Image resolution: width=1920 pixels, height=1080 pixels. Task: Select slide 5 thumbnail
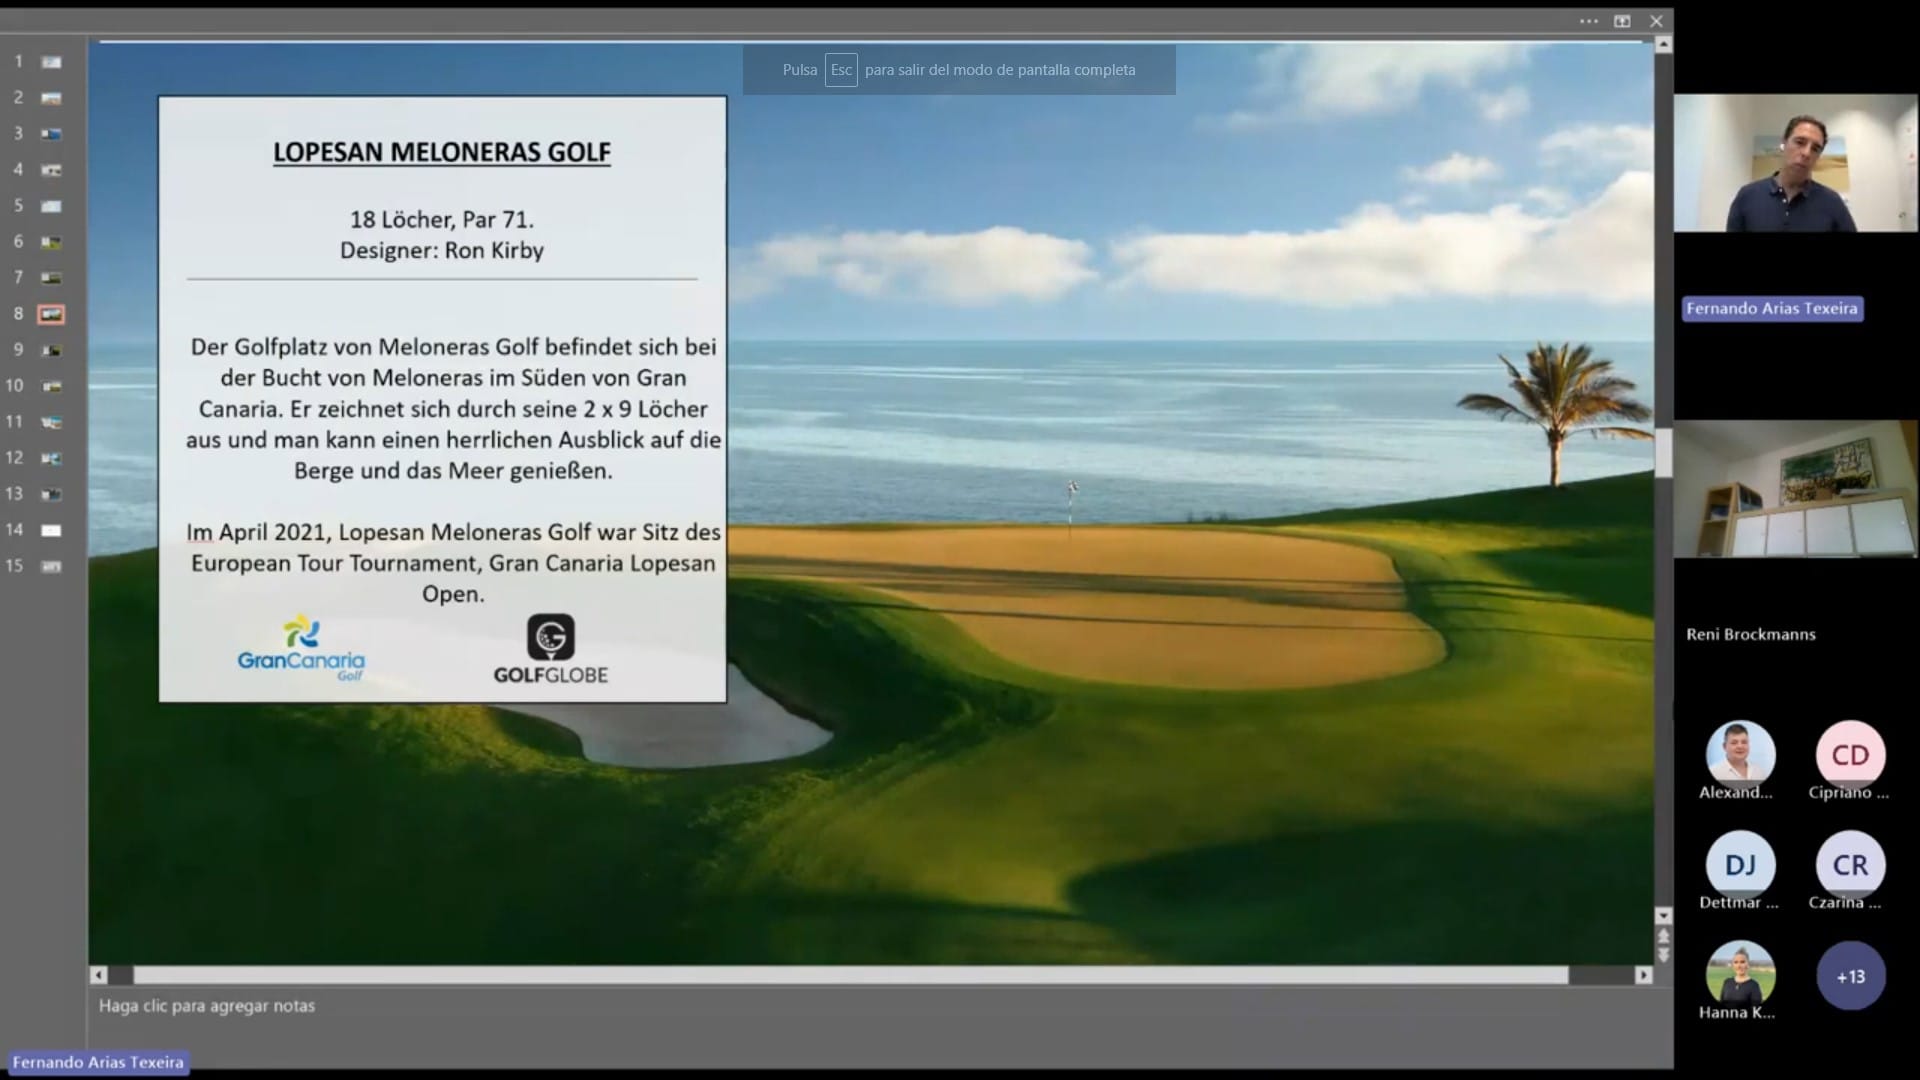point(51,206)
